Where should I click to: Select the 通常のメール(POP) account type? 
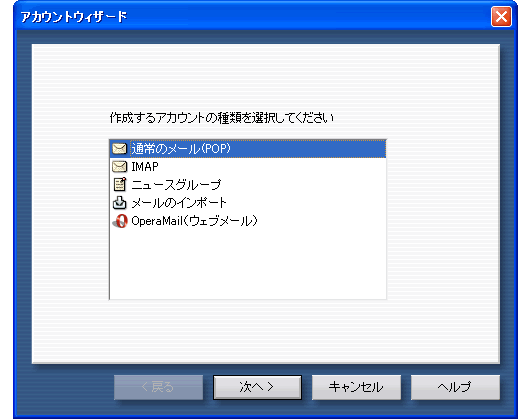coord(248,148)
